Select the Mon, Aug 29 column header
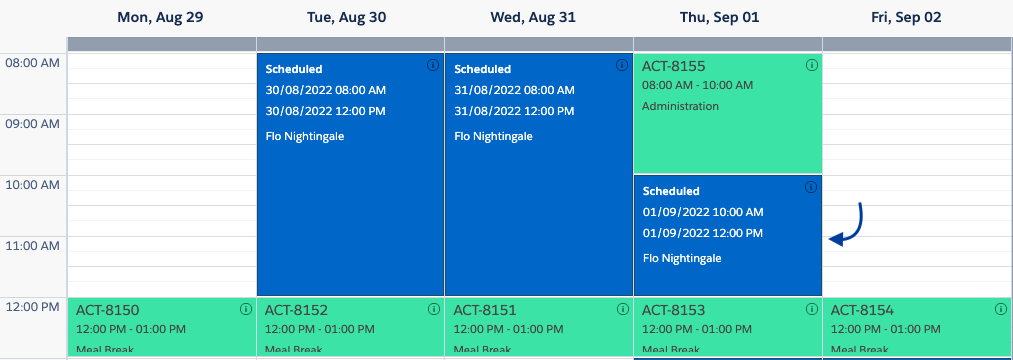1013x360 pixels. 160,18
